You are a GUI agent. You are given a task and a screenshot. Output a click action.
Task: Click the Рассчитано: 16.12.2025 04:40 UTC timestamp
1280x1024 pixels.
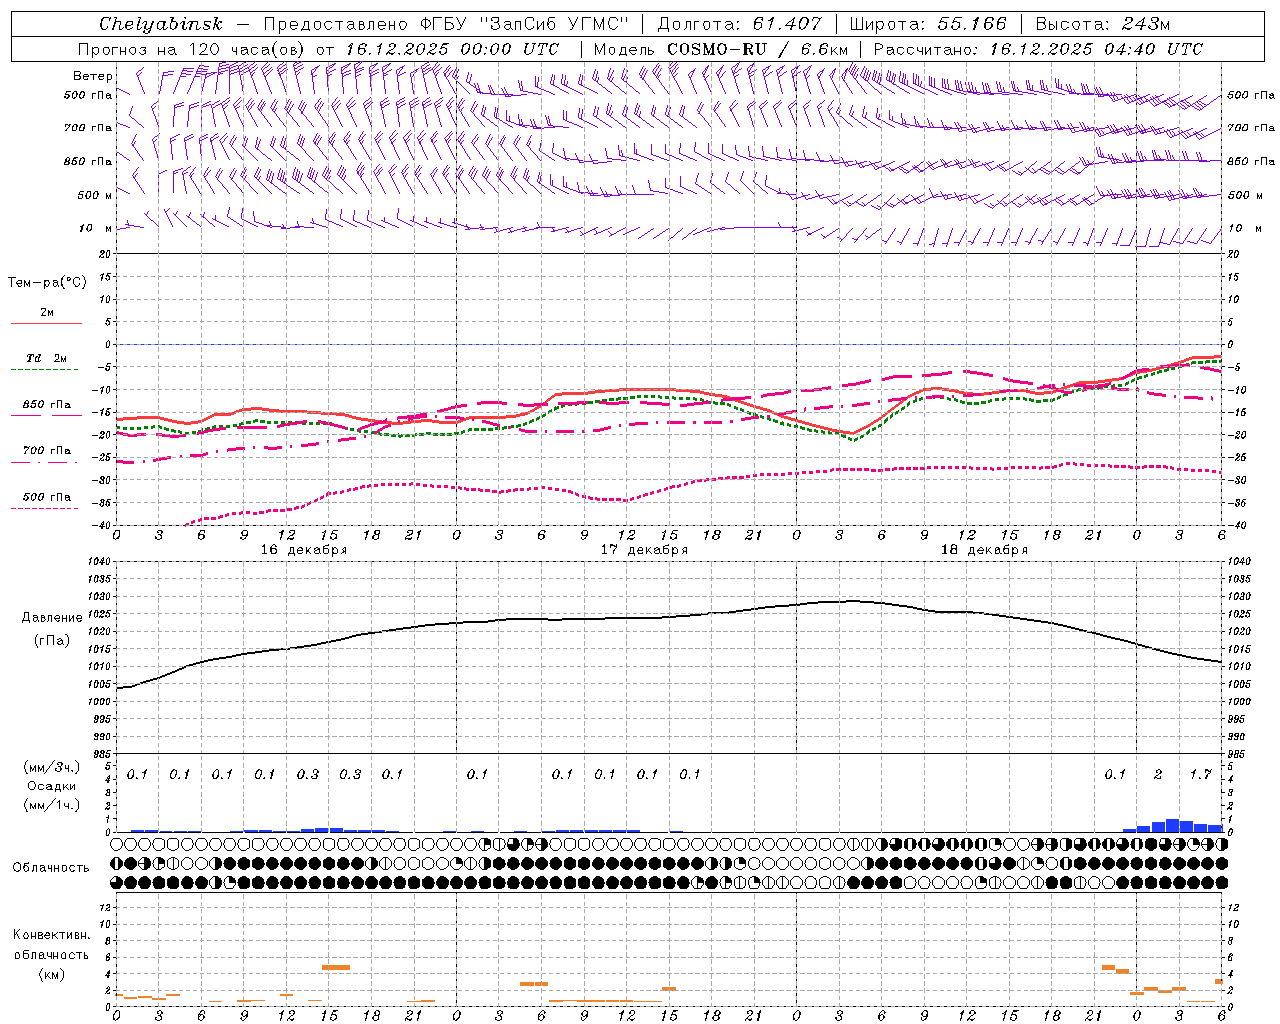click(1038, 49)
